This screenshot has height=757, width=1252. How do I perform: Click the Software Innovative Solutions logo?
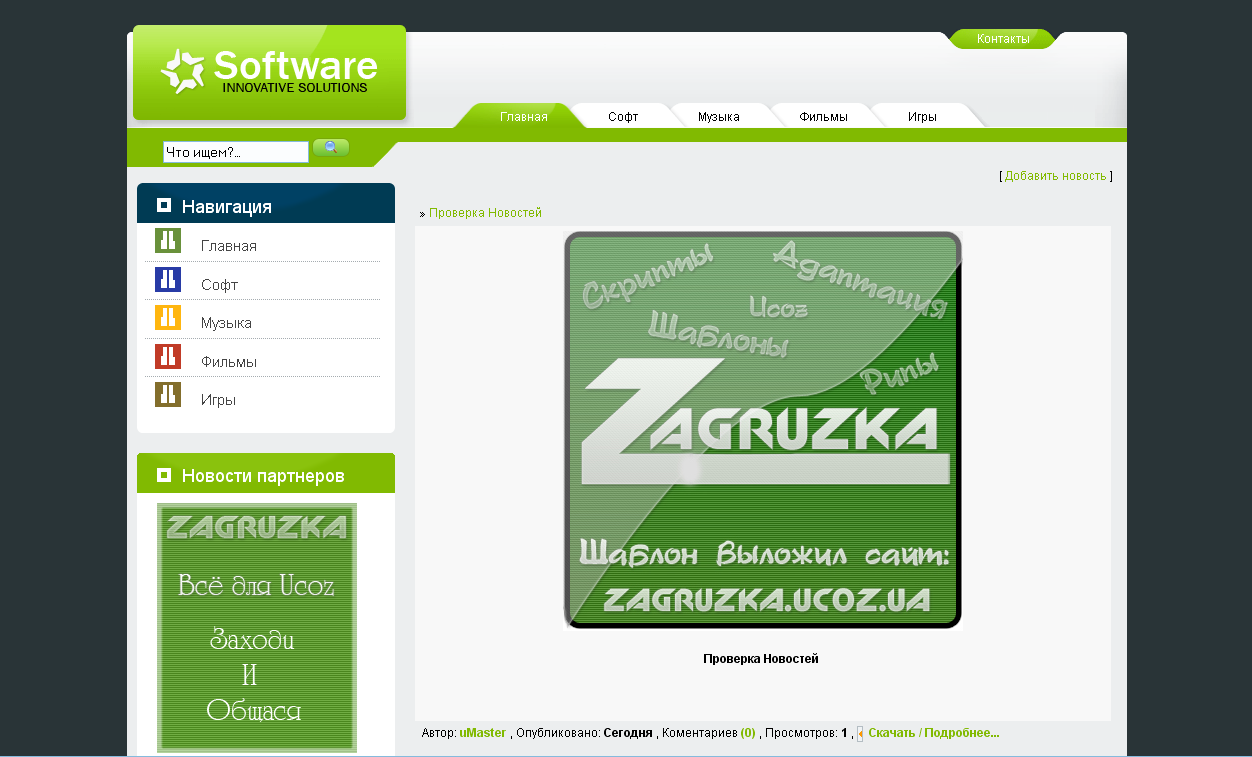pyautogui.click(x=269, y=72)
